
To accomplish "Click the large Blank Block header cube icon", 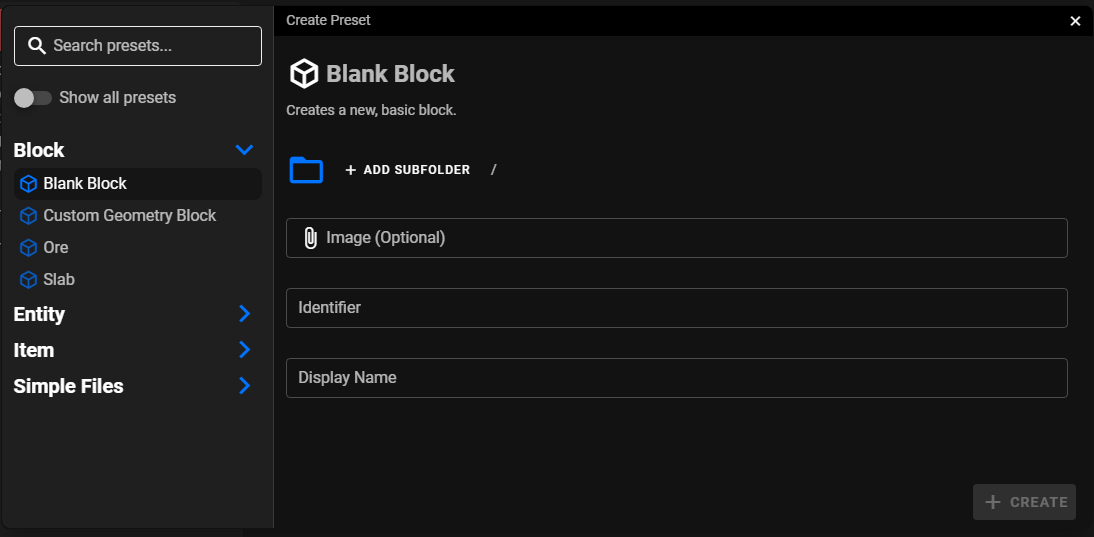I will coord(303,74).
